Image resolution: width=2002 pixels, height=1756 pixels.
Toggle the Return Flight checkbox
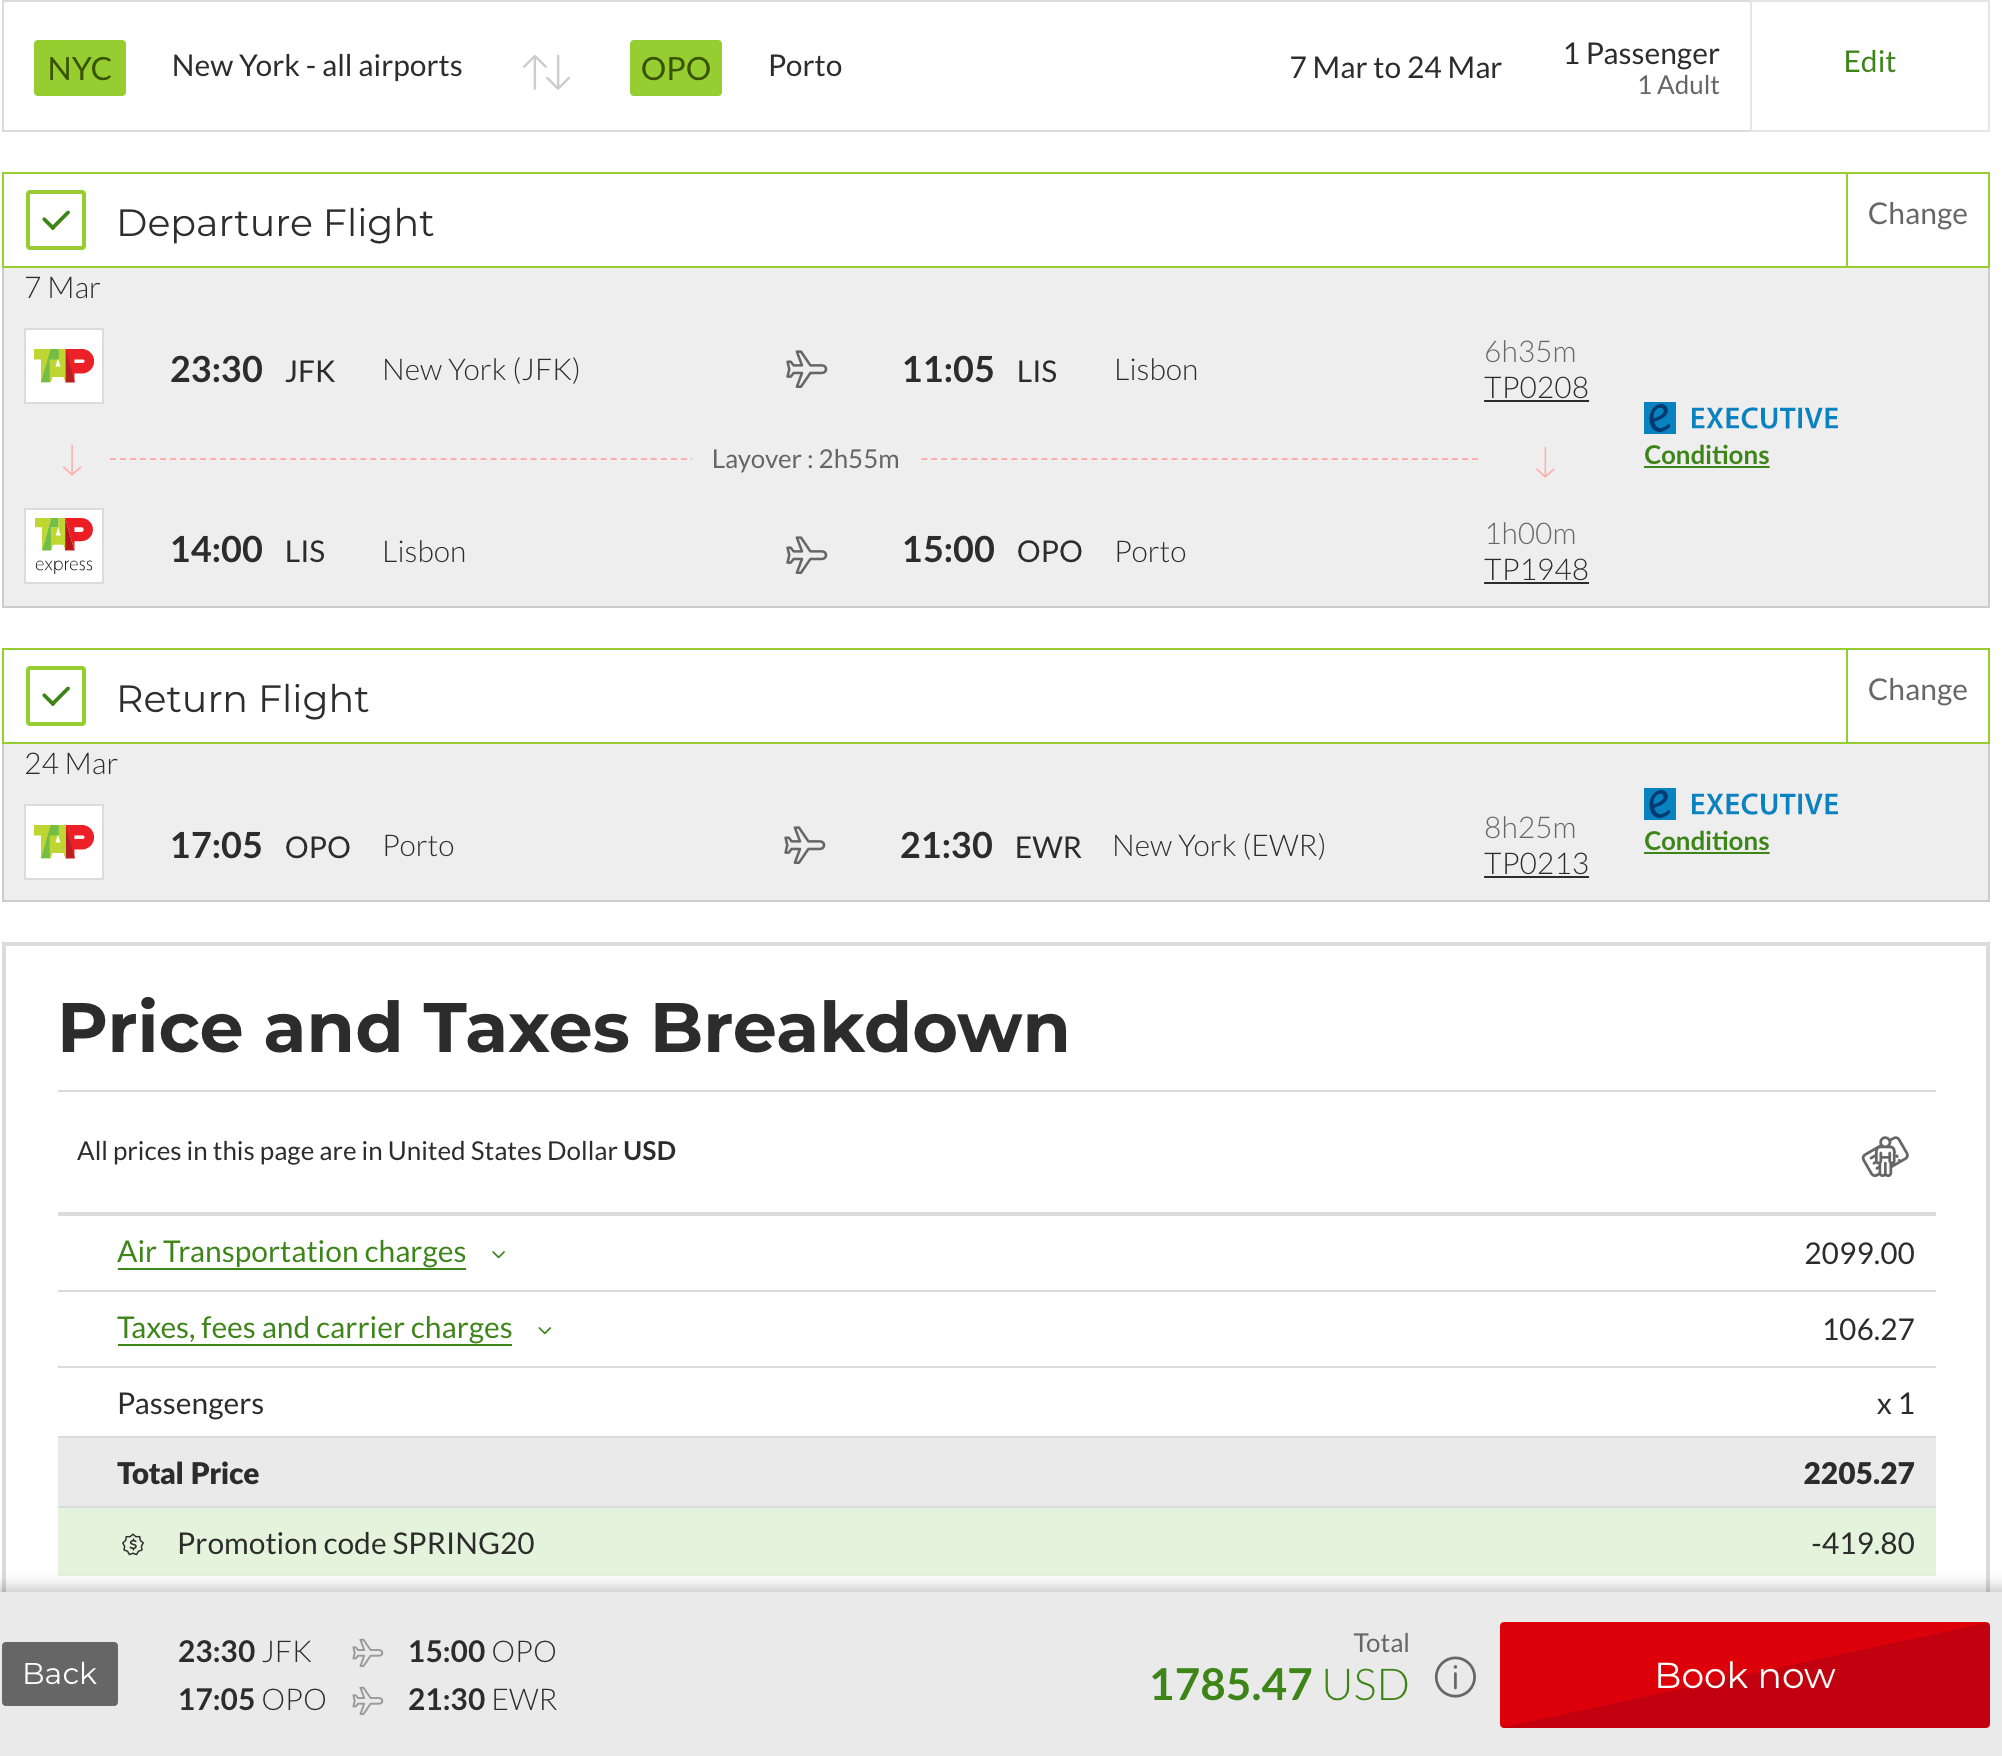tap(57, 696)
